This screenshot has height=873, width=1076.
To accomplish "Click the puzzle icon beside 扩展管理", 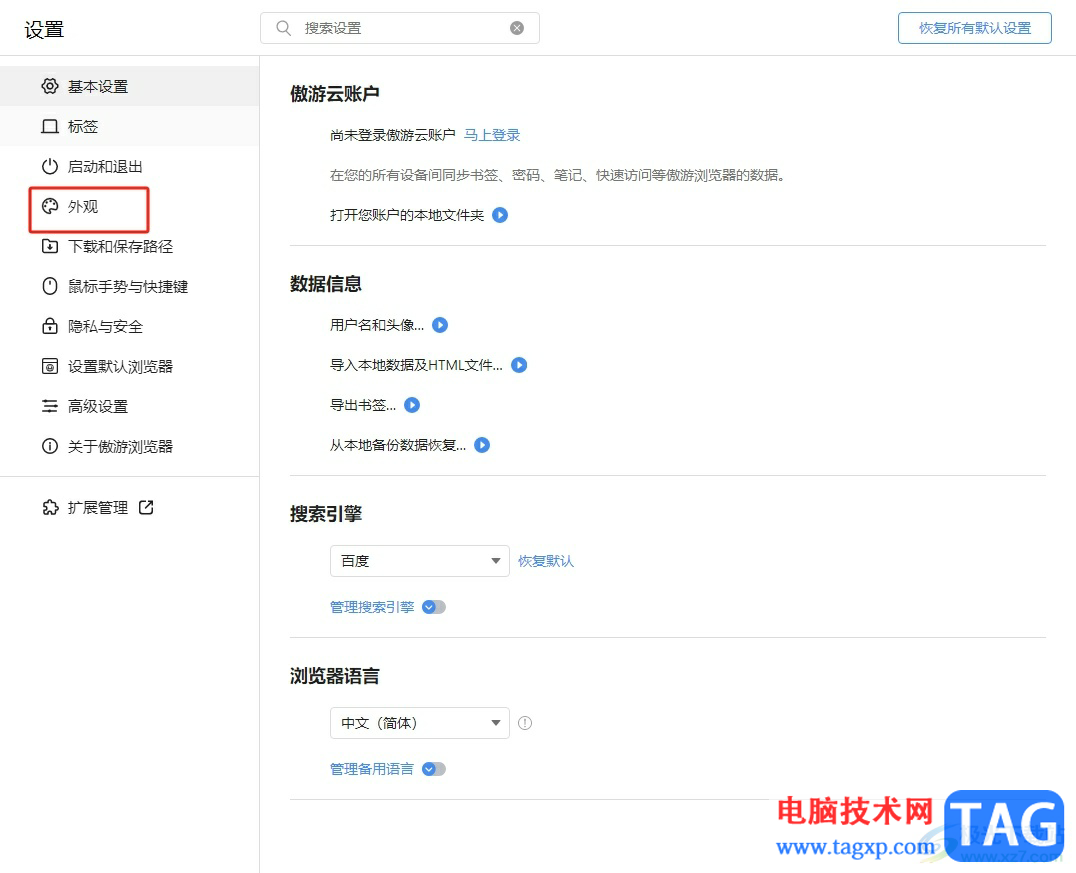I will point(49,507).
